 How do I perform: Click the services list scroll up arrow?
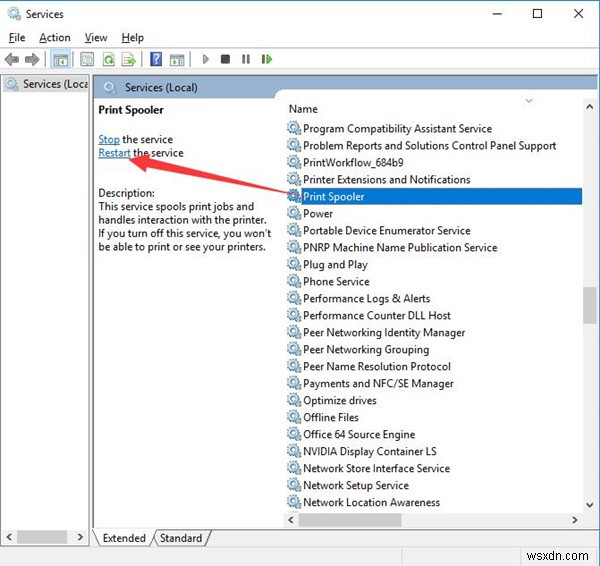[590, 107]
